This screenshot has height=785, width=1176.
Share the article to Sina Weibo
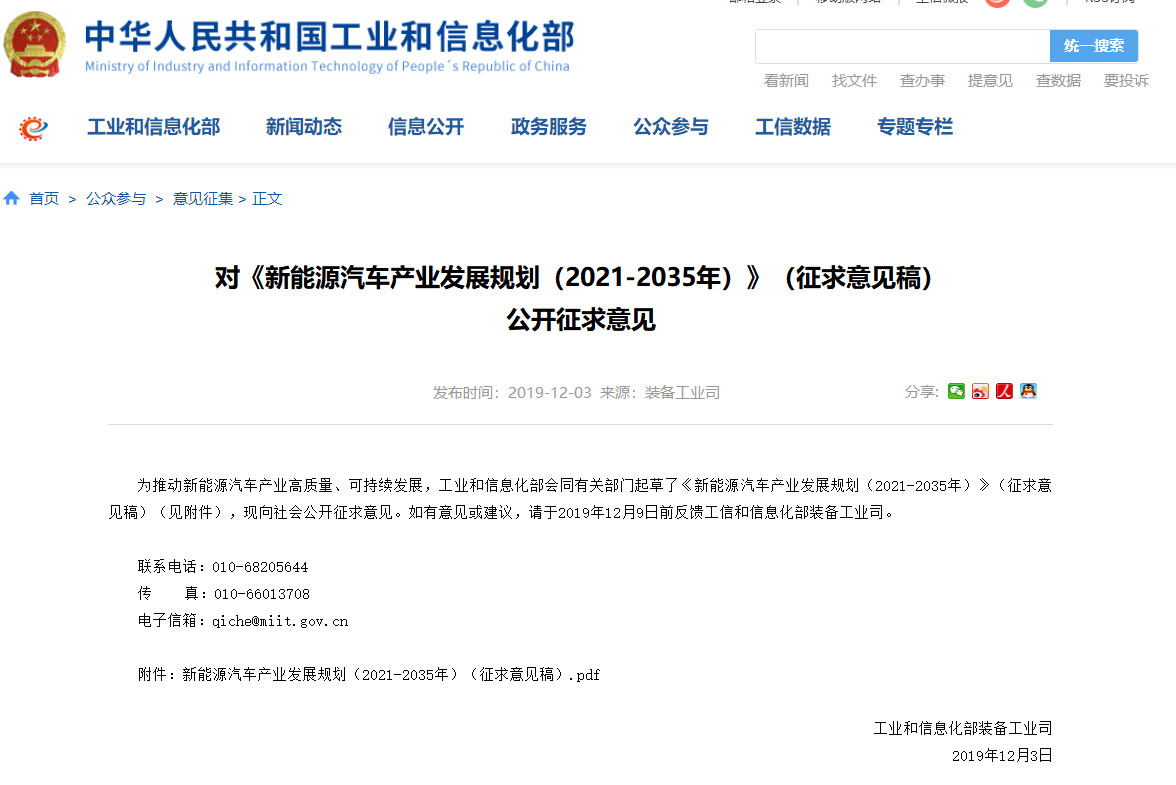[x=980, y=391]
